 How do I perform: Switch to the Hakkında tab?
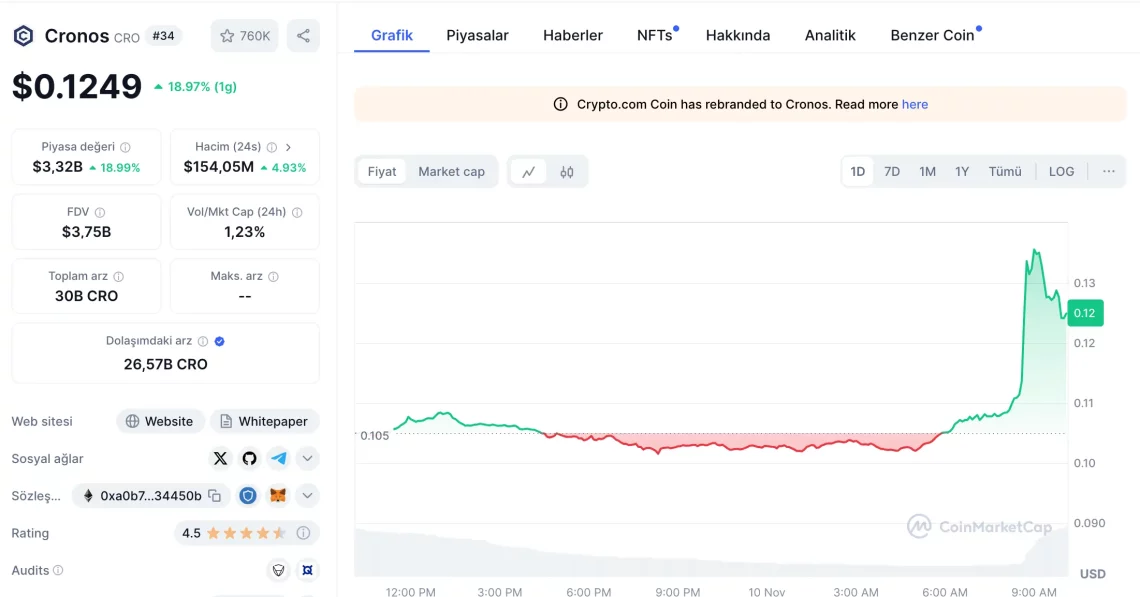pos(738,36)
